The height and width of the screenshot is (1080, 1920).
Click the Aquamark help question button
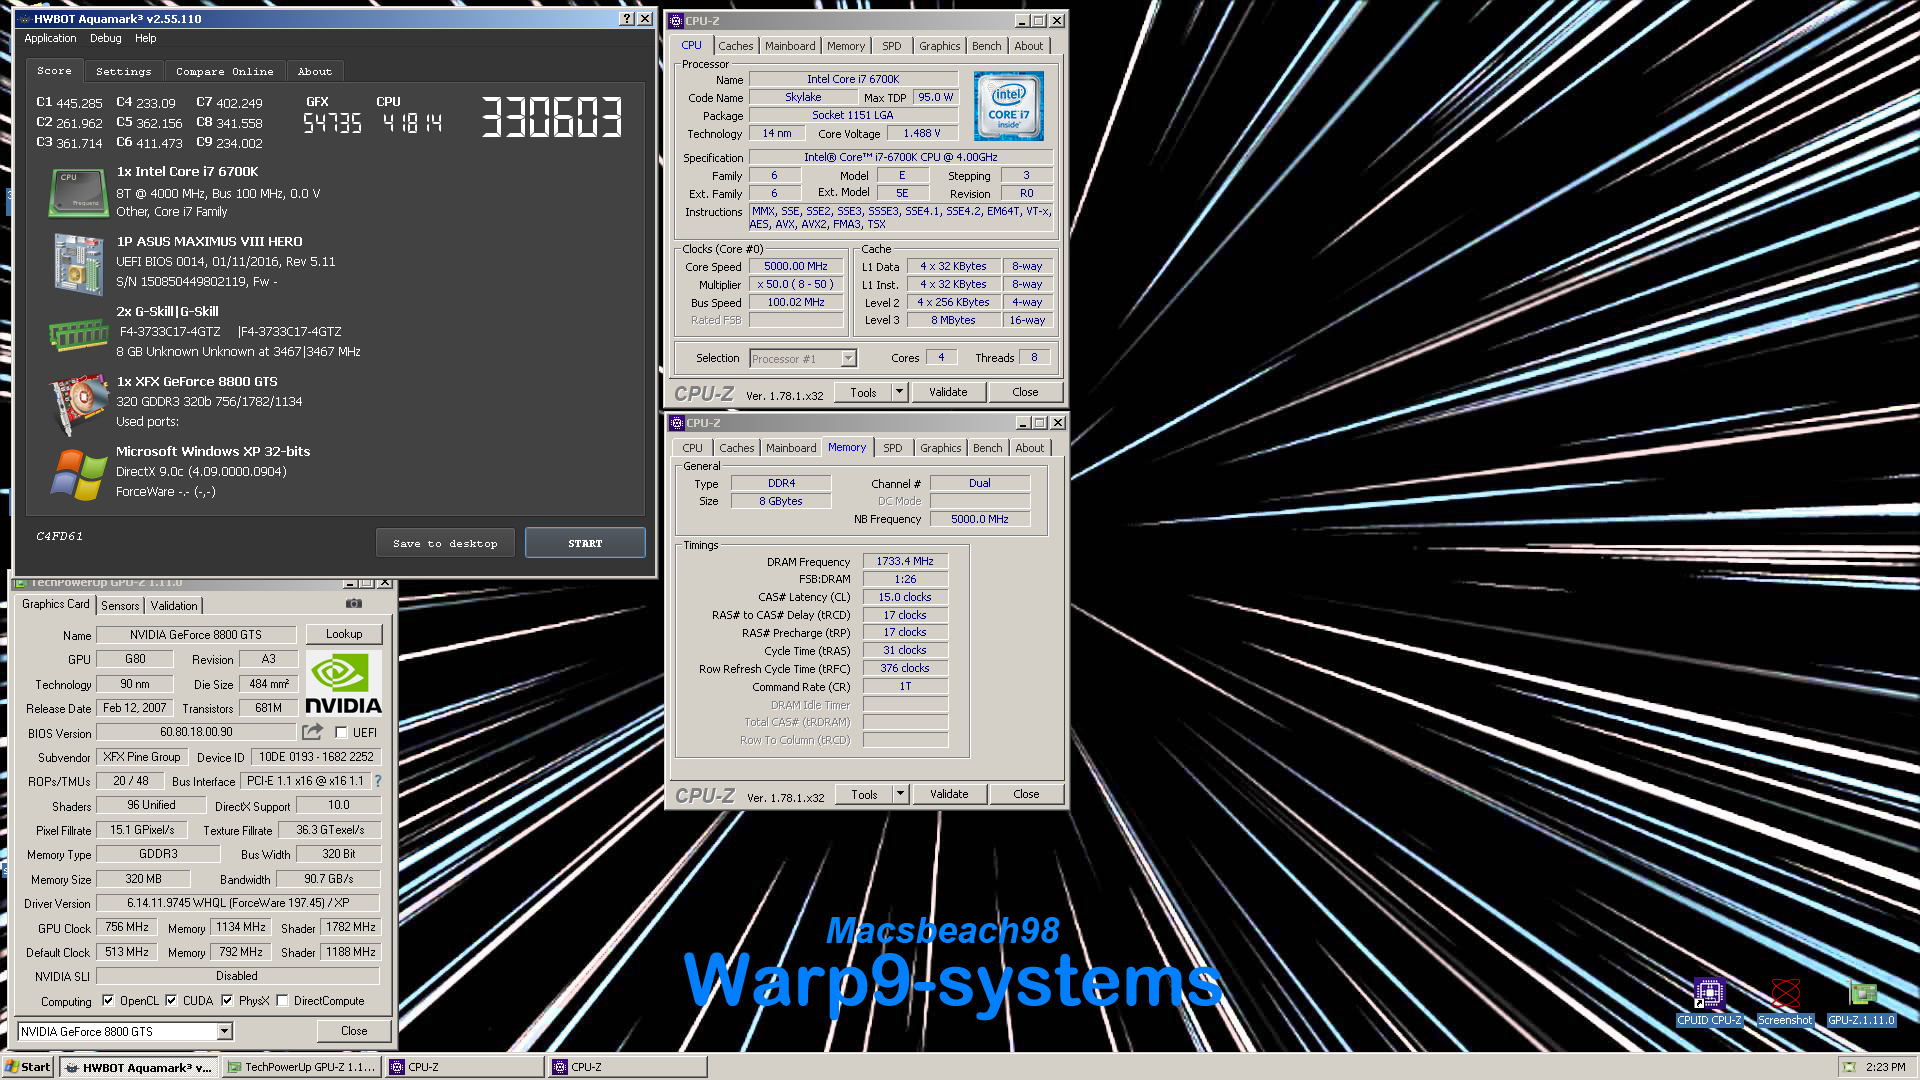coord(626,19)
